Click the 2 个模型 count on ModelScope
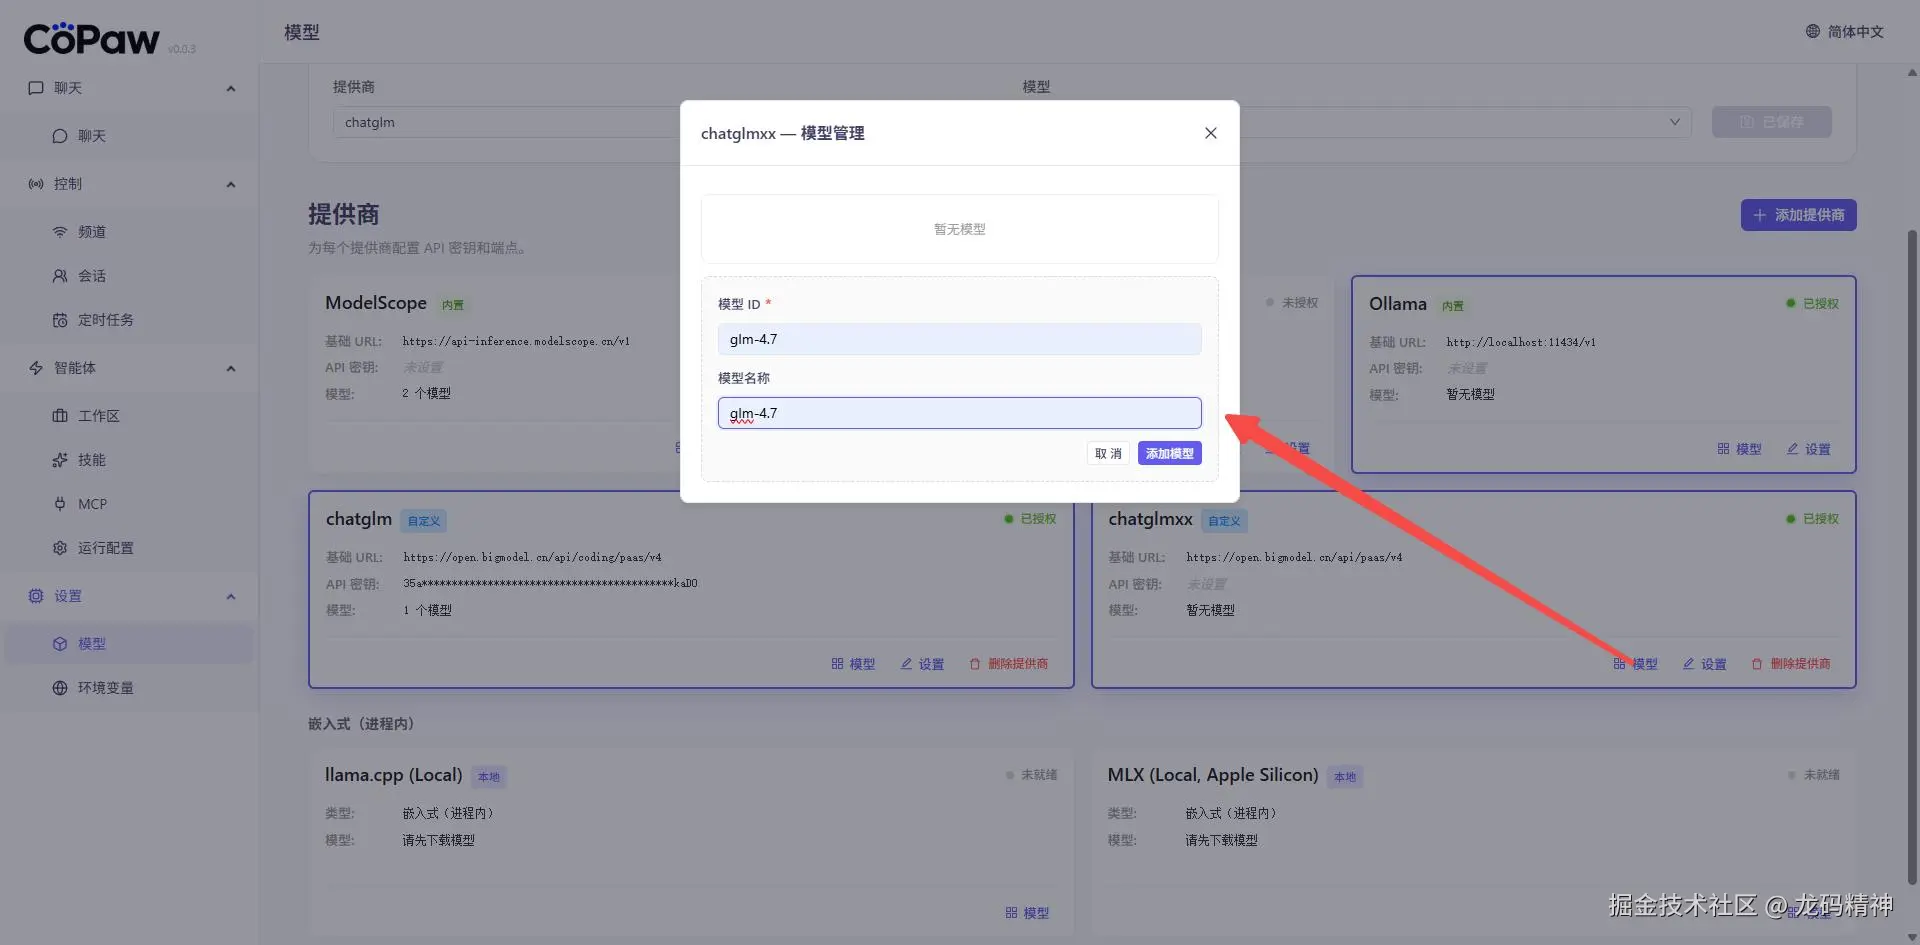The height and width of the screenshot is (945, 1920). pyautogui.click(x=427, y=393)
